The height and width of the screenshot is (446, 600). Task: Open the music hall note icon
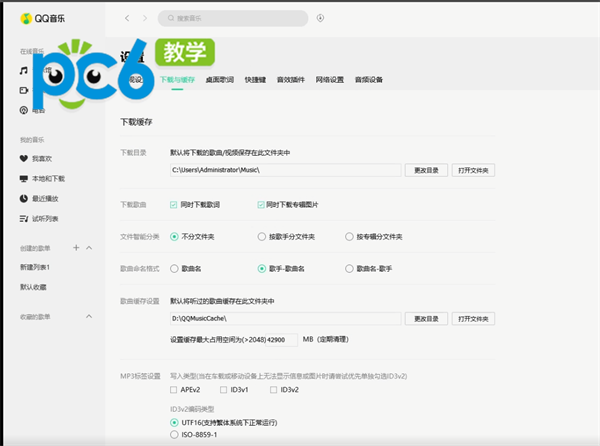coord(24,70)
